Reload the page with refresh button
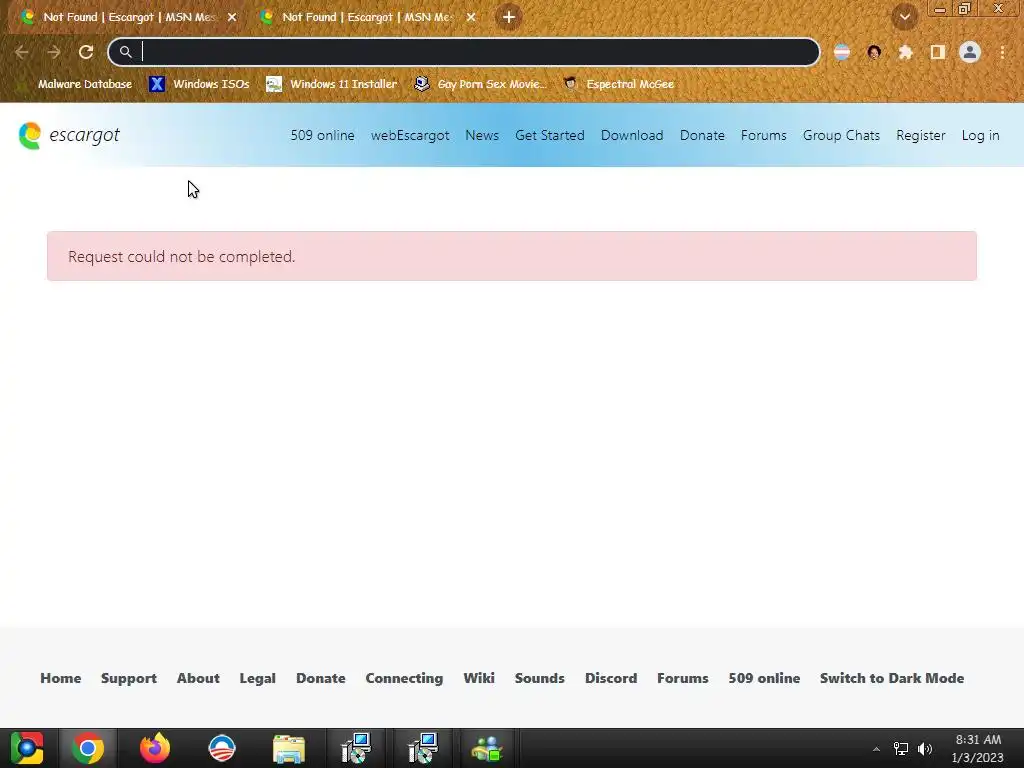 tap(86, 52)
